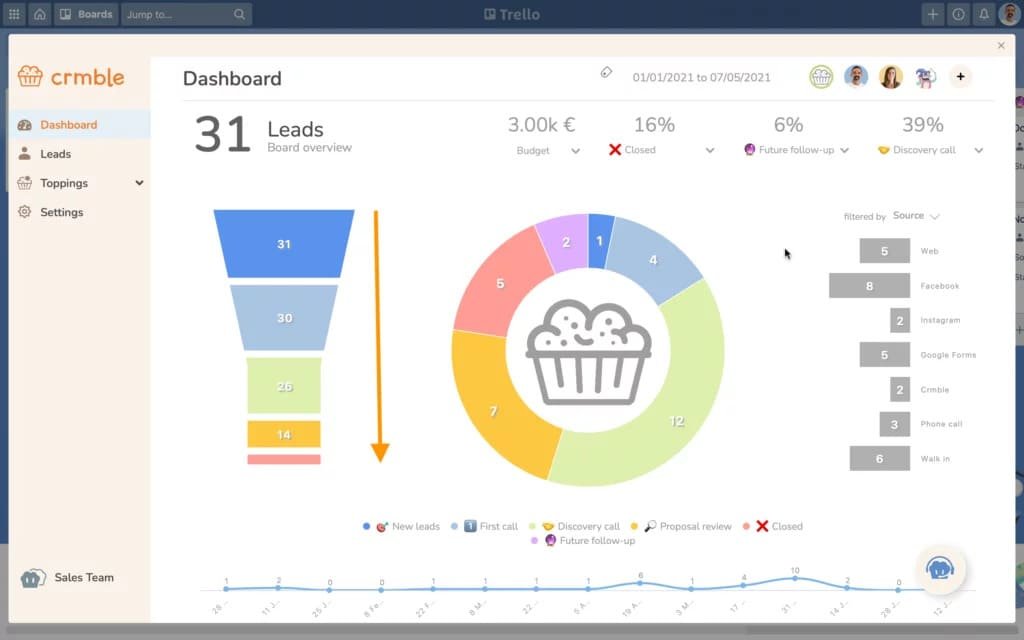Open the Trello apps grid icon
Viewport: 1024px width, 640px height.
(x=13, y=14)
